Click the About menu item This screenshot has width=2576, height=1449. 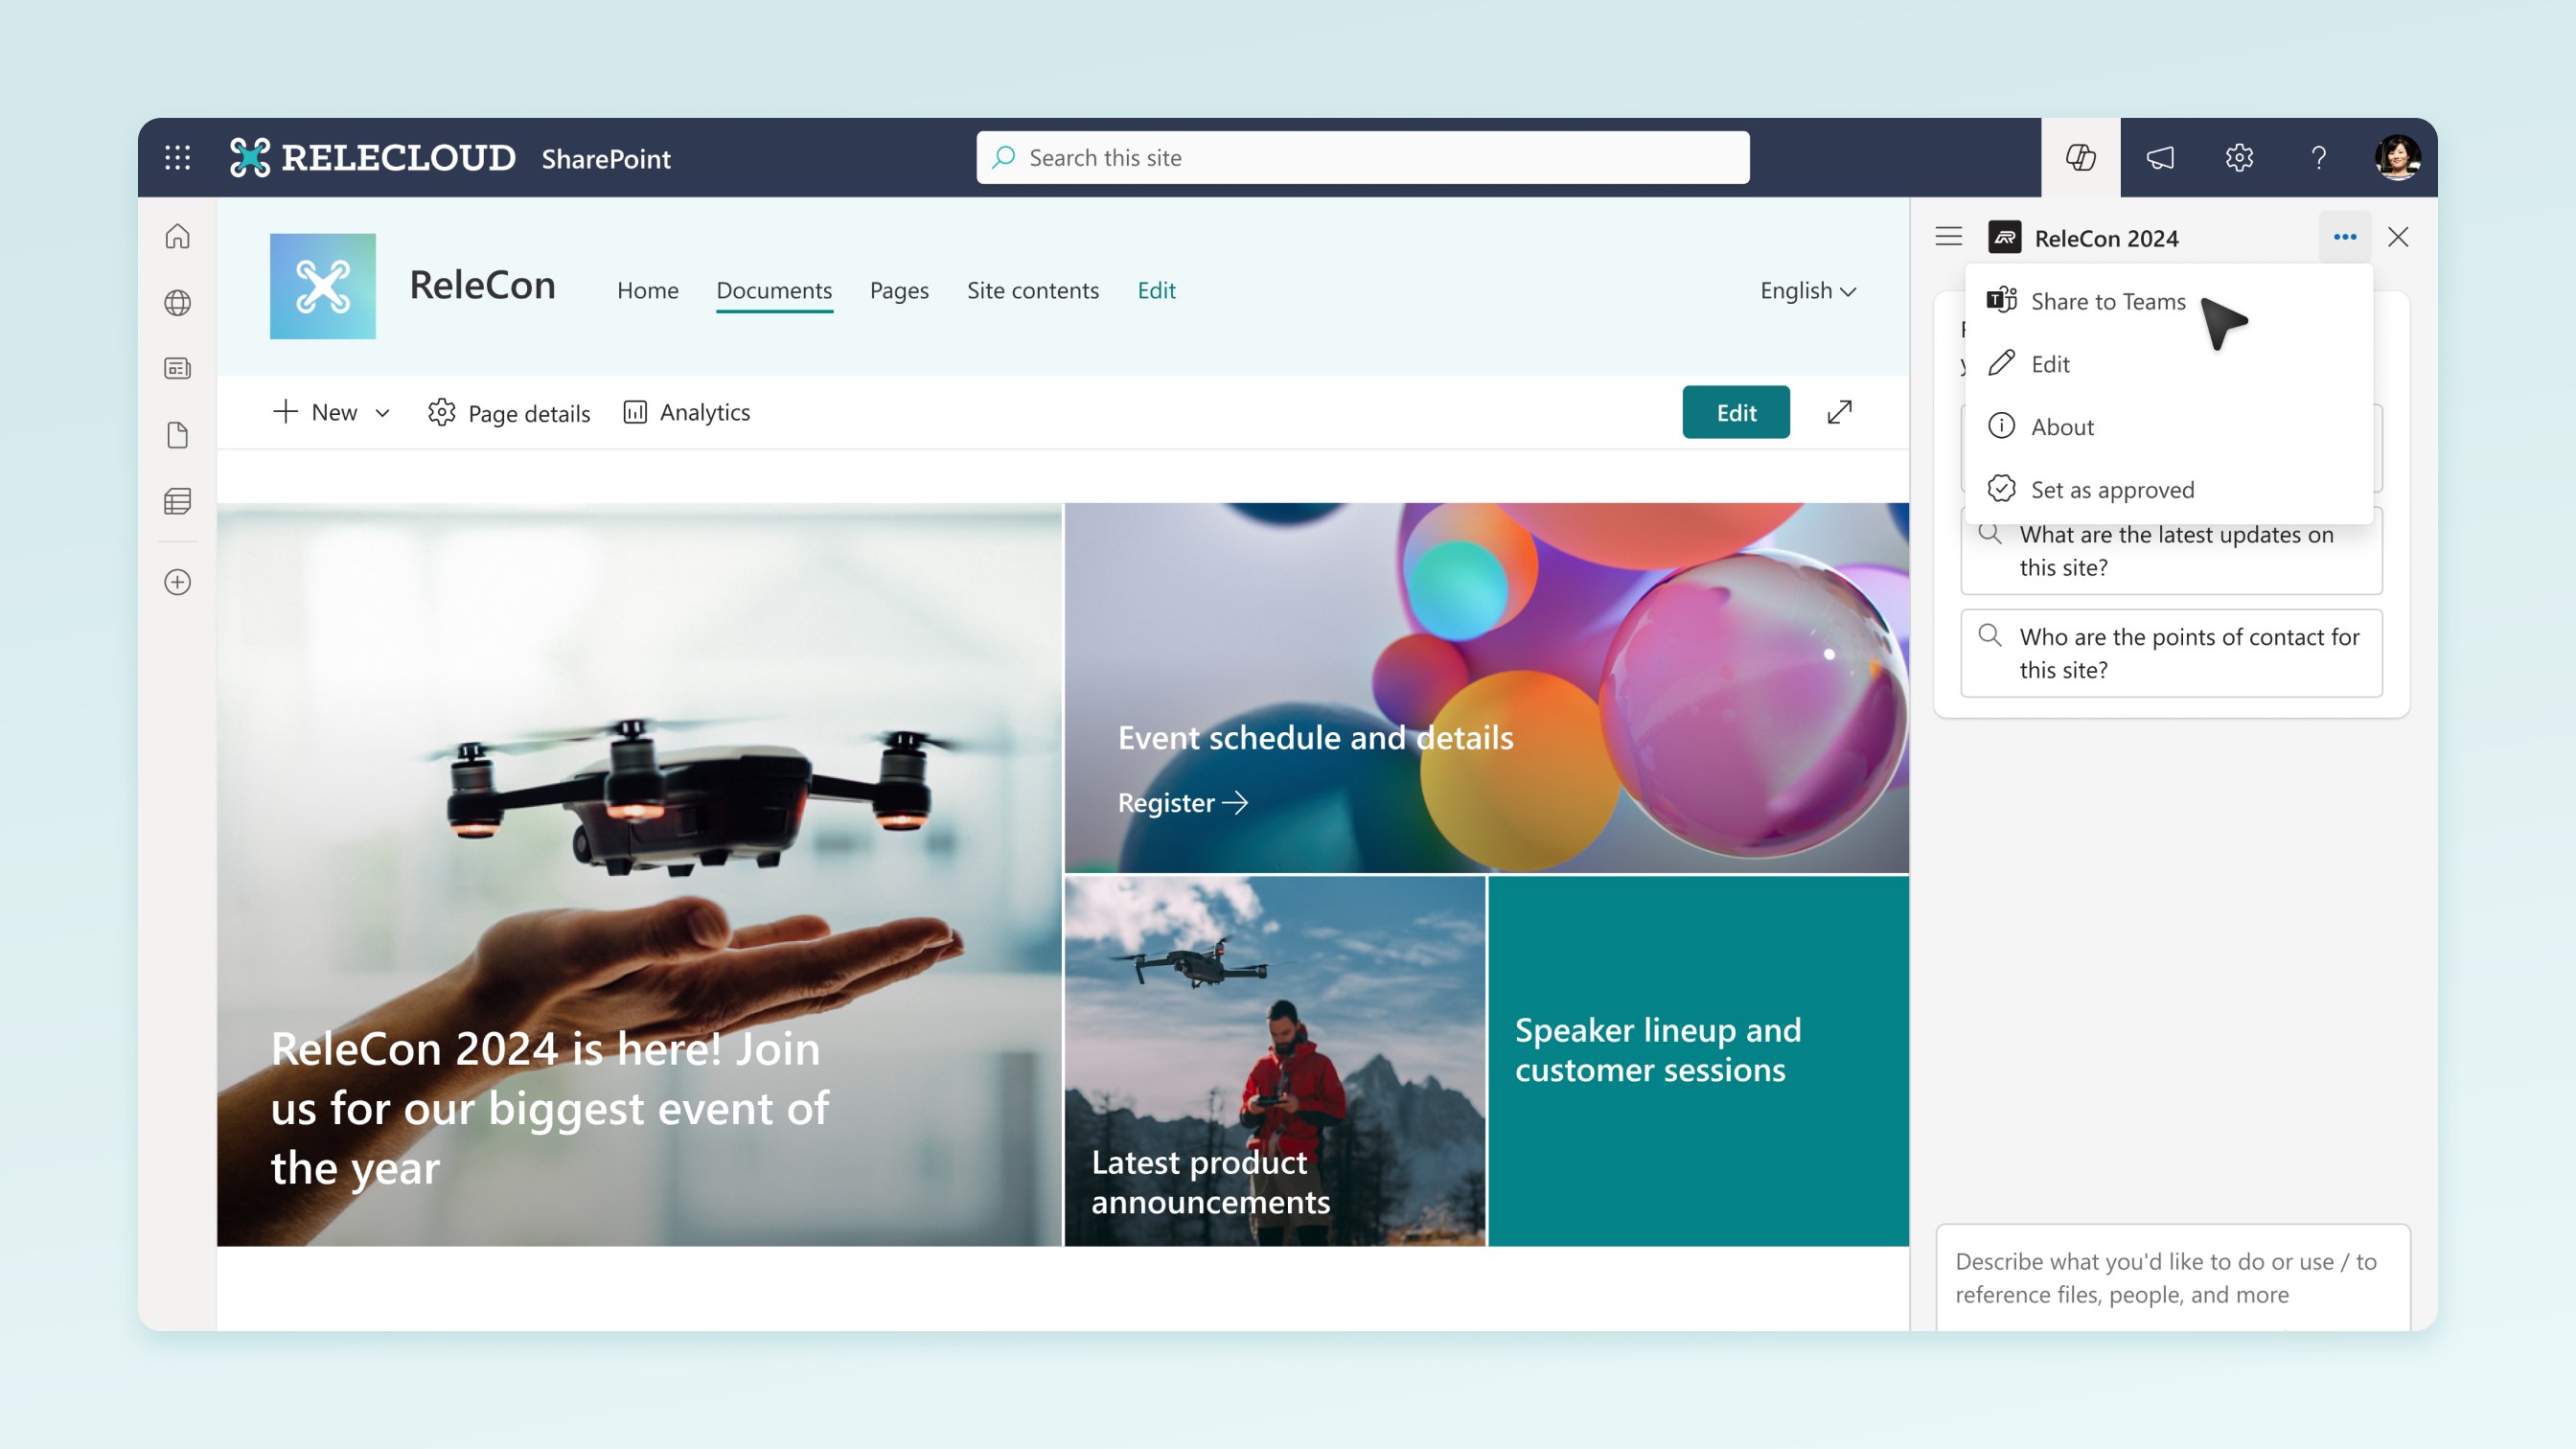[x=2061, y=425]
